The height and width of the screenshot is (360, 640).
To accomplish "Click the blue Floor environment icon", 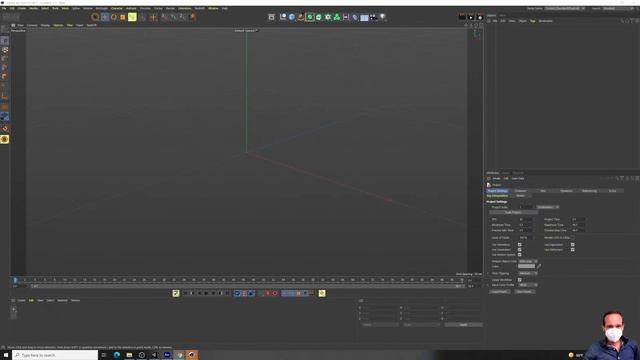I will [x=364, y=17].
